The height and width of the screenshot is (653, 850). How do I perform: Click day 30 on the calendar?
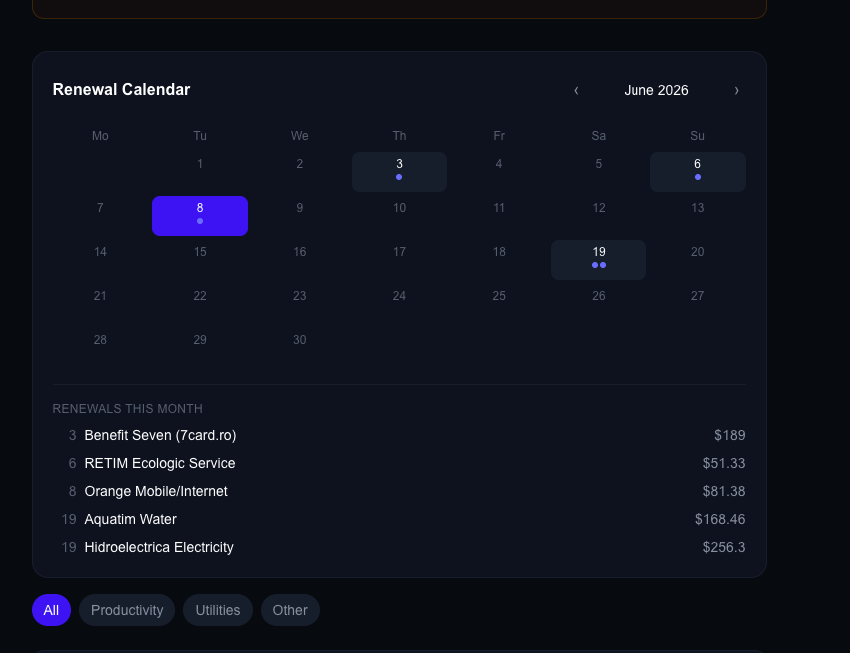[300, 347]
